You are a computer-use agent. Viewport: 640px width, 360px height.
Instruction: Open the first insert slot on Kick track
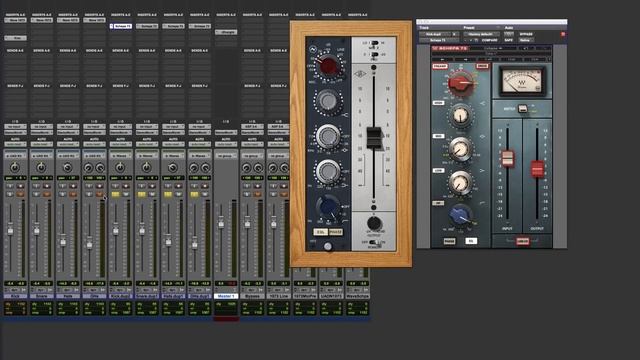coord(15,20)
